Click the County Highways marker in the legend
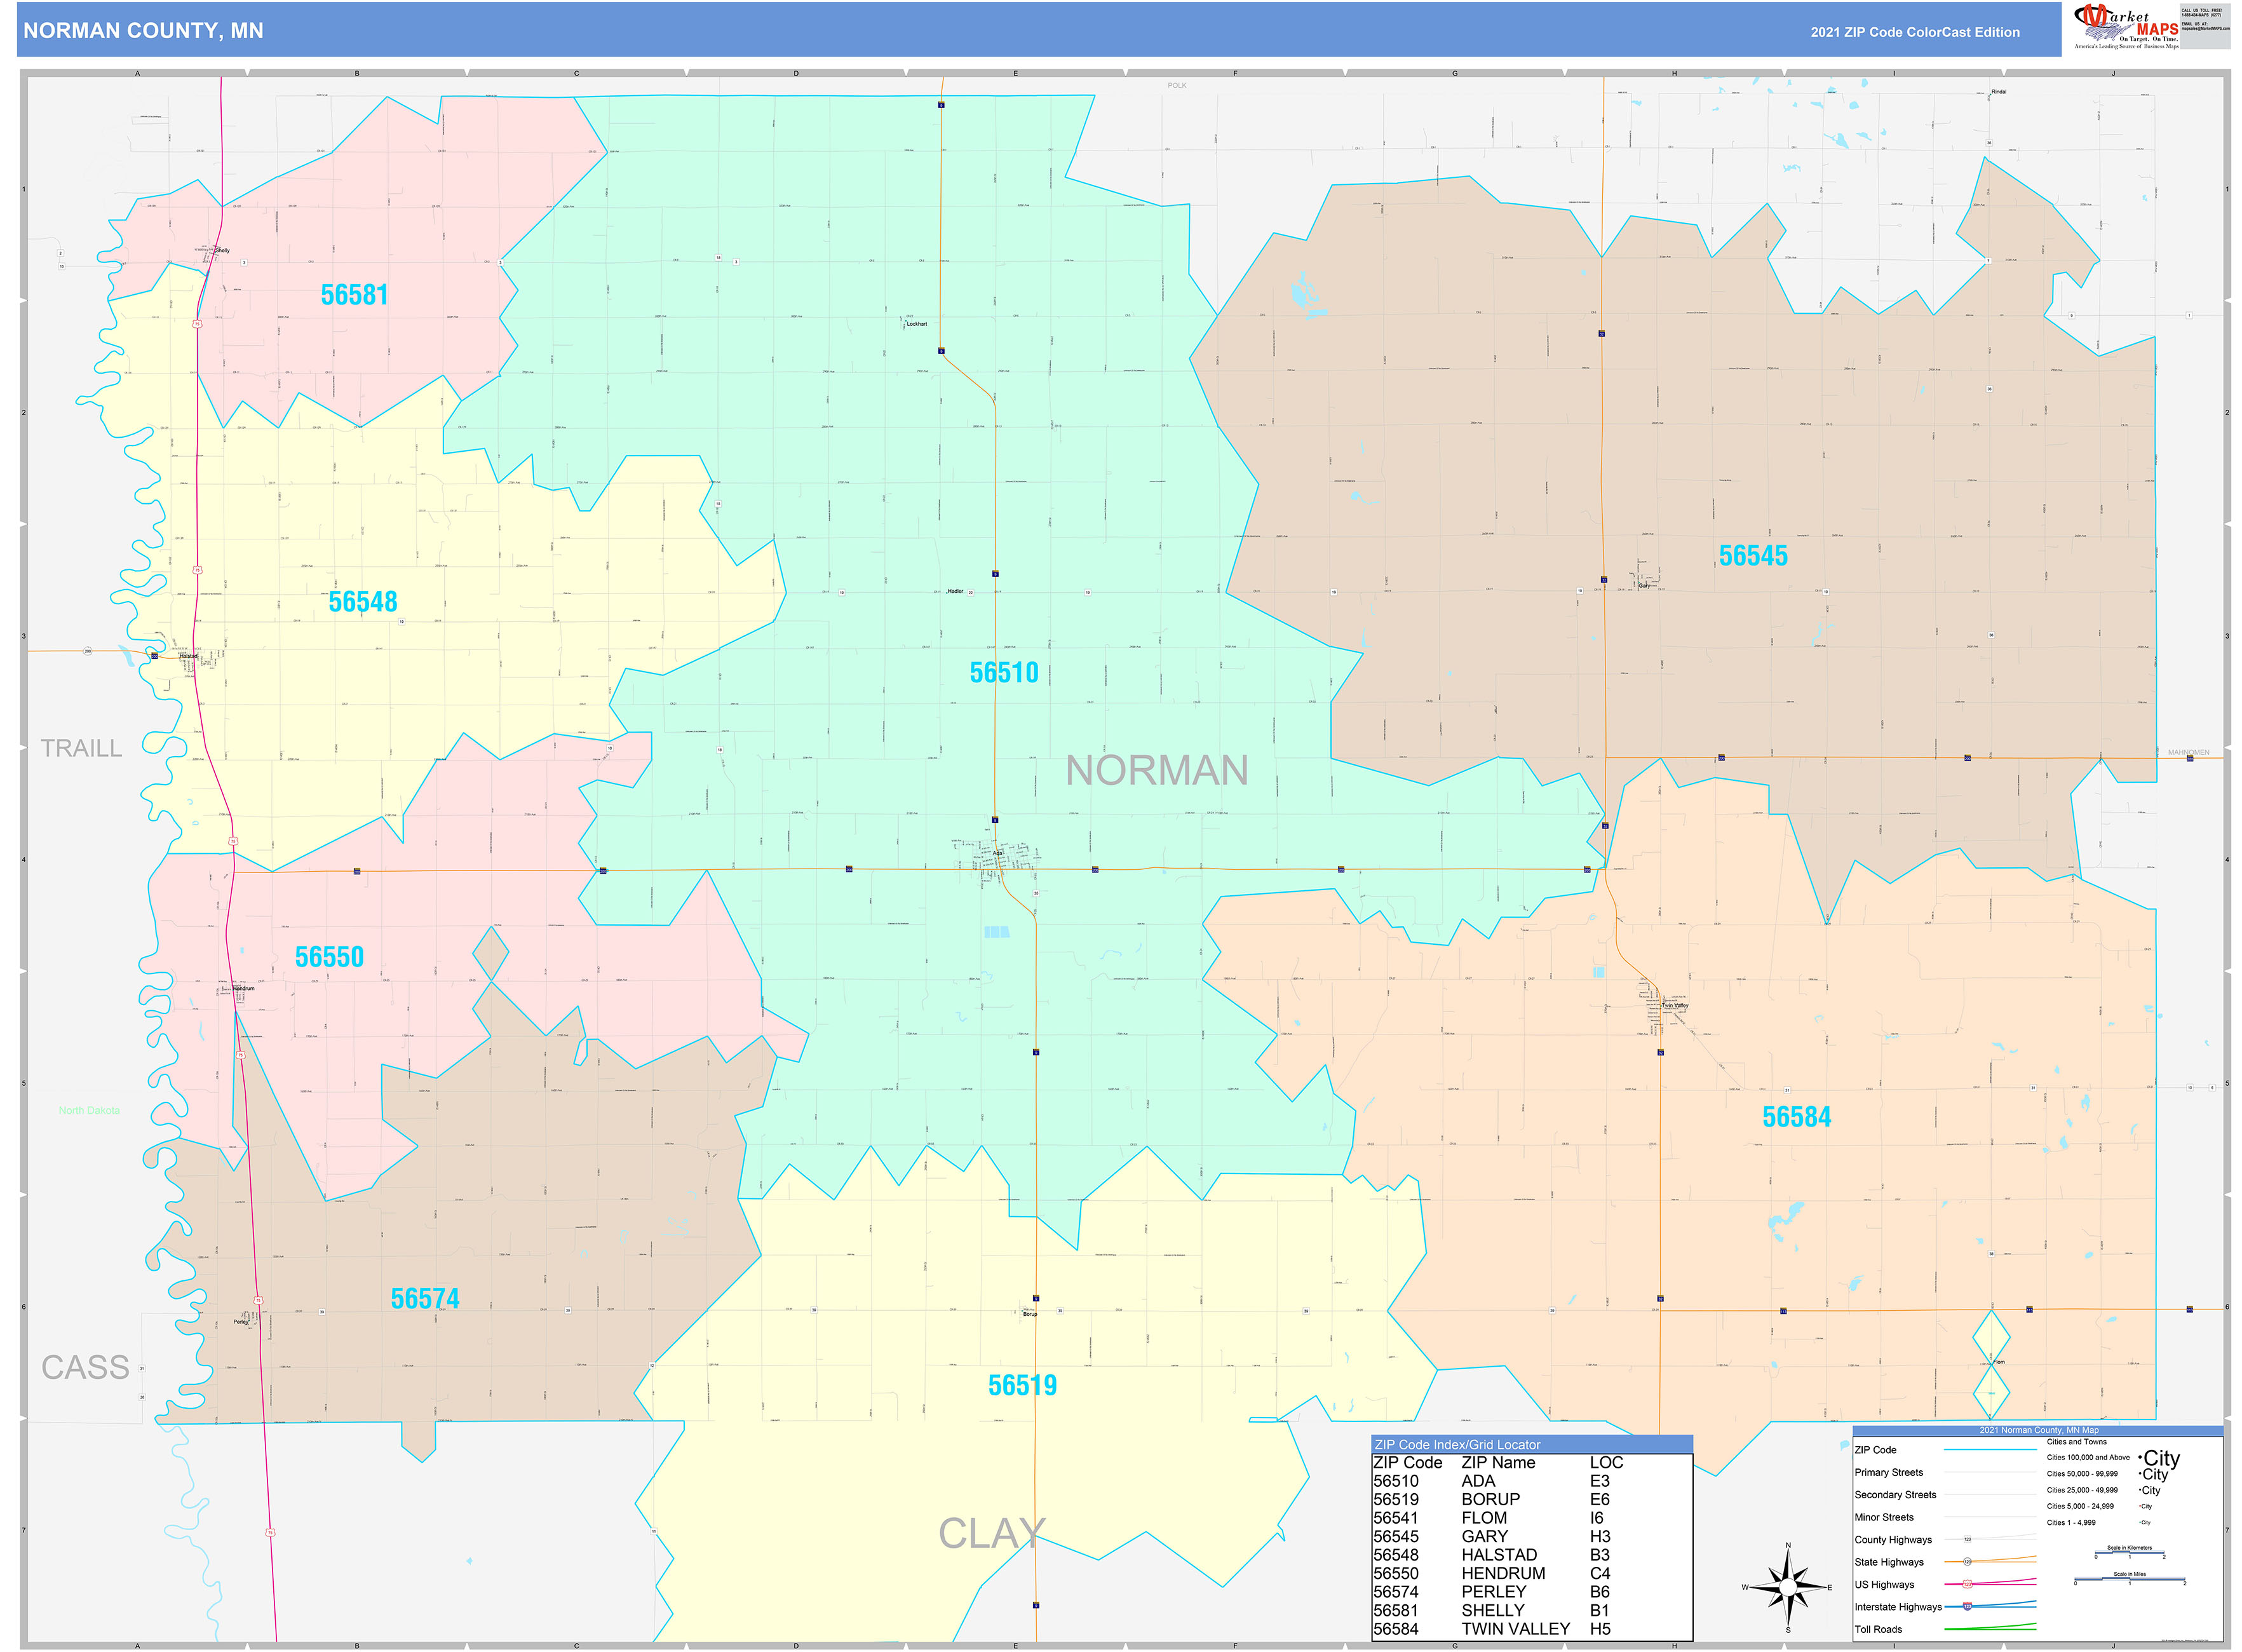Viewport: 2242px width, 1652px height. click(x=1968, y=1539)
